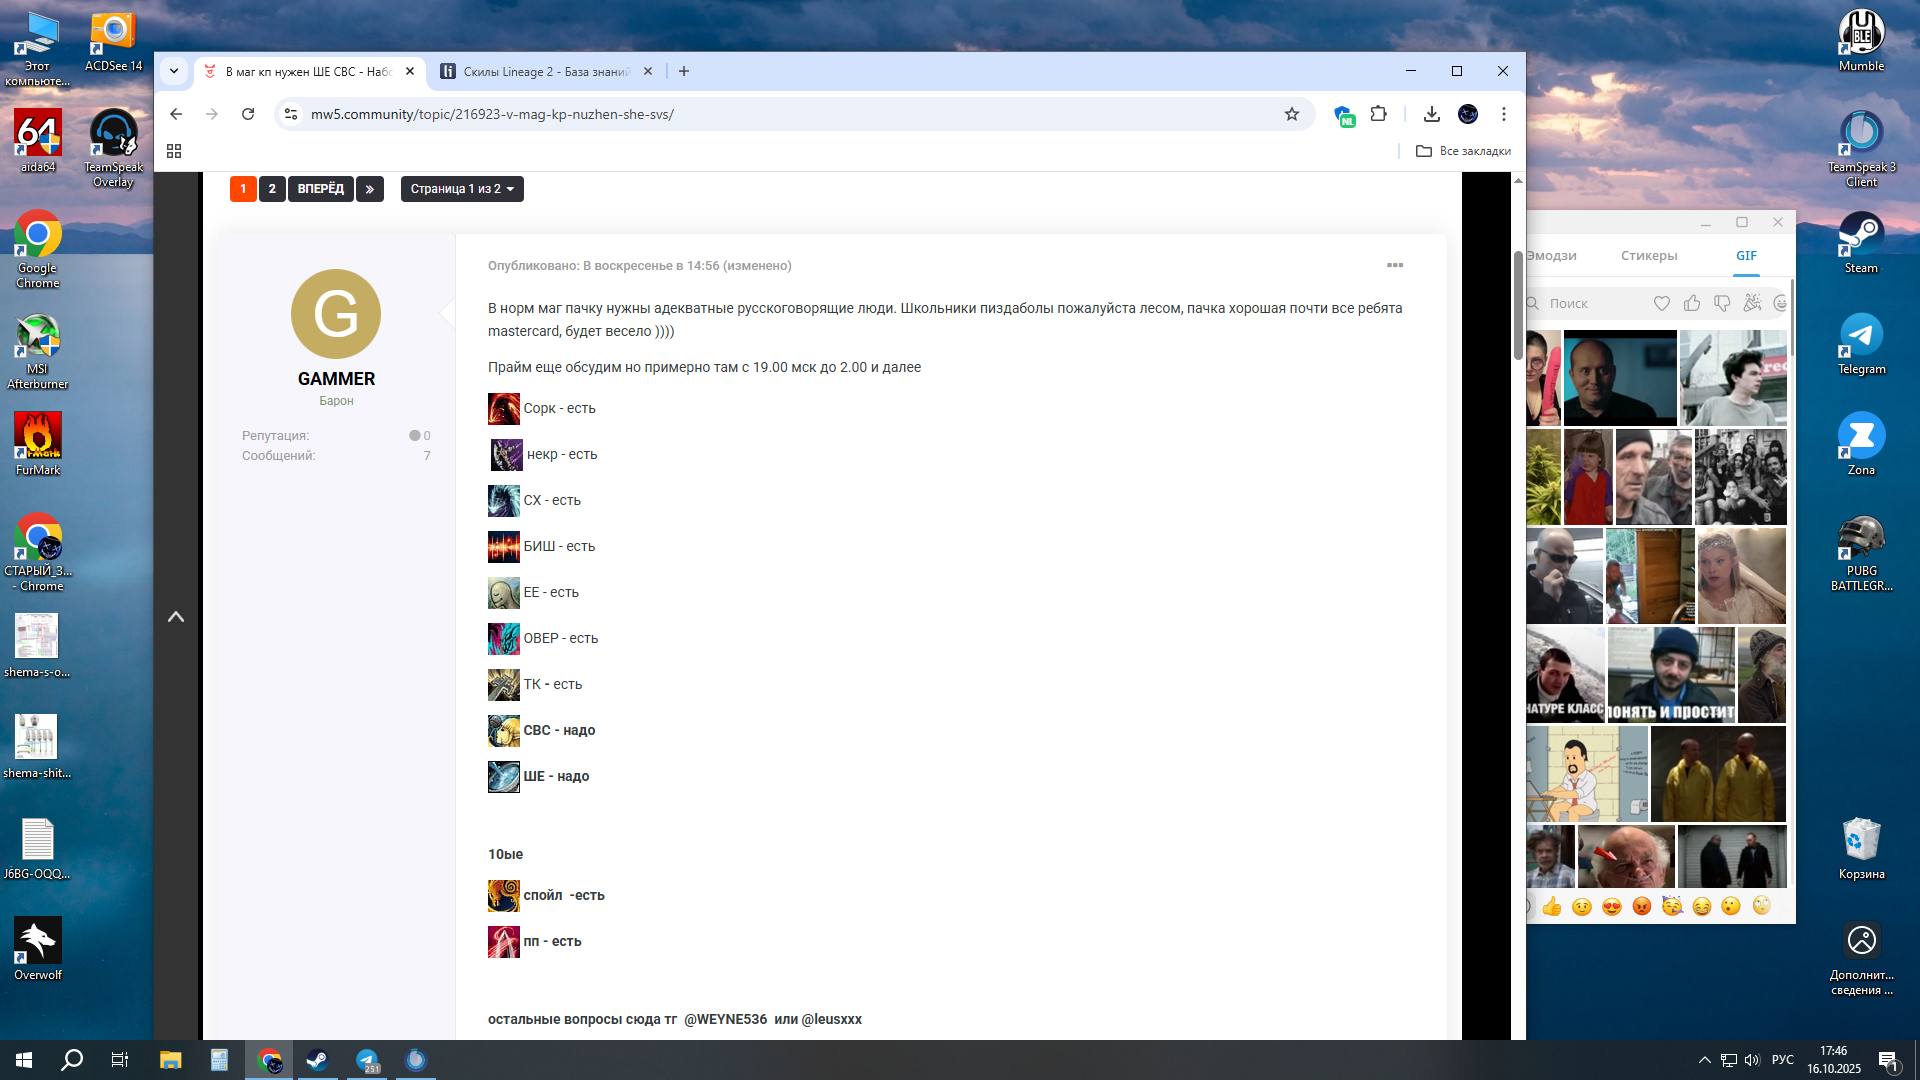The image size is (1920, 1080).
Task: Expand the "Страница 1 из 2" page dropdown
Action: [x=461, y=189]
